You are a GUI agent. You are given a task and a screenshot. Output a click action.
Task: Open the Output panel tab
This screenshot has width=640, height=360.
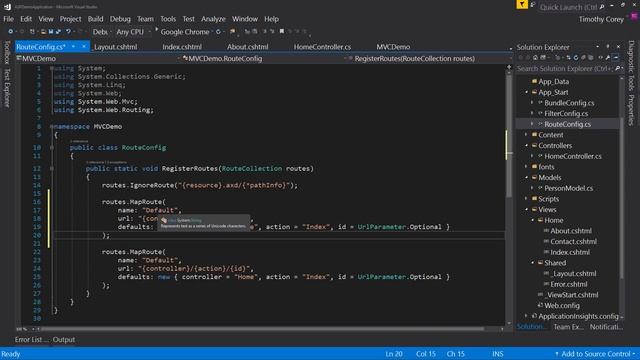click(64, 340)
